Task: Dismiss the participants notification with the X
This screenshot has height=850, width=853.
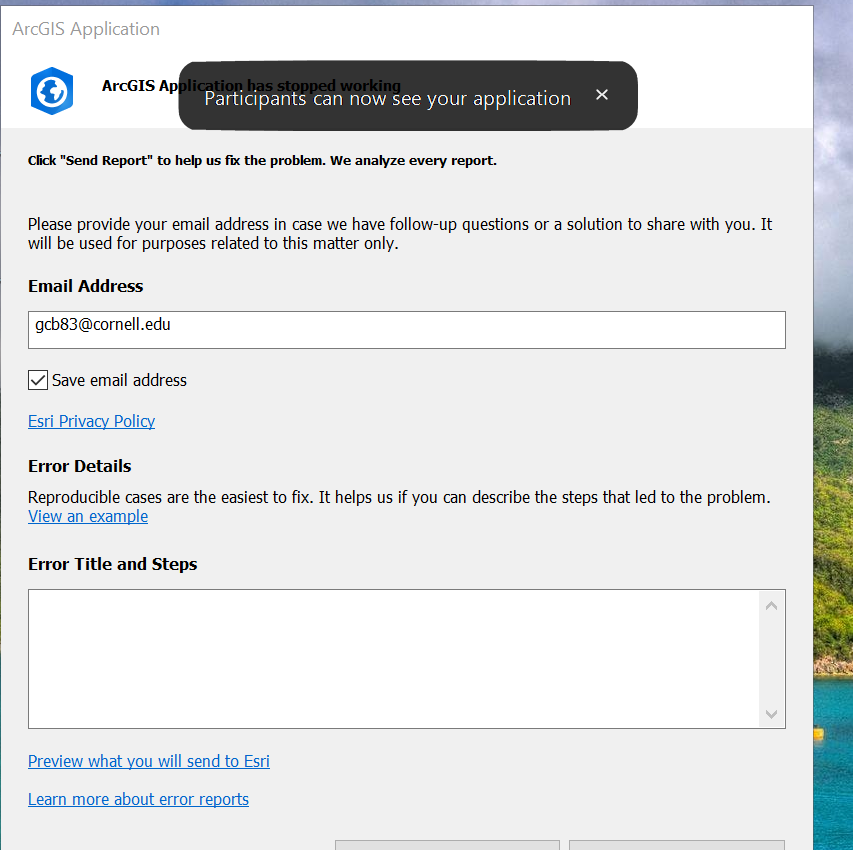Action: tap(601, 95)
